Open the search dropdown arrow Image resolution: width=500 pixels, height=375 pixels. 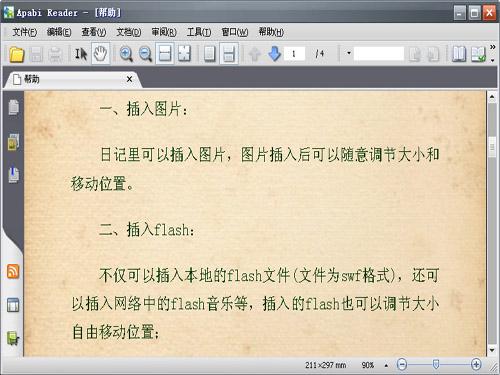349,53
